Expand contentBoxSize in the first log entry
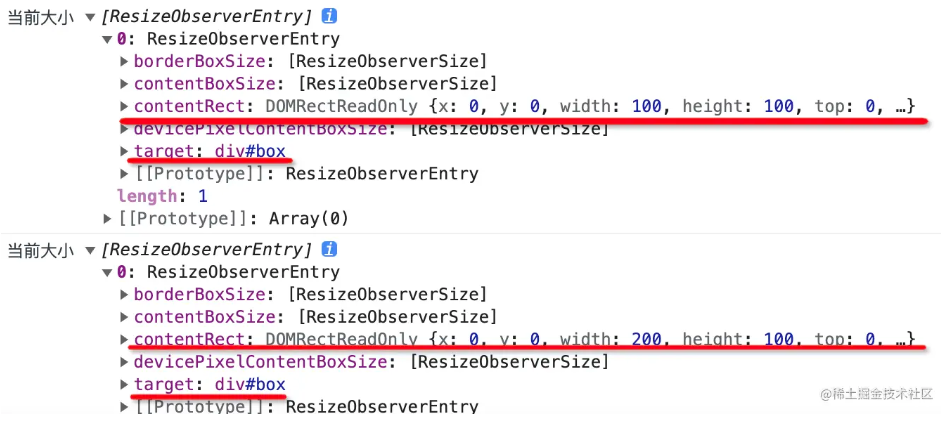 (x=124, y=84)
